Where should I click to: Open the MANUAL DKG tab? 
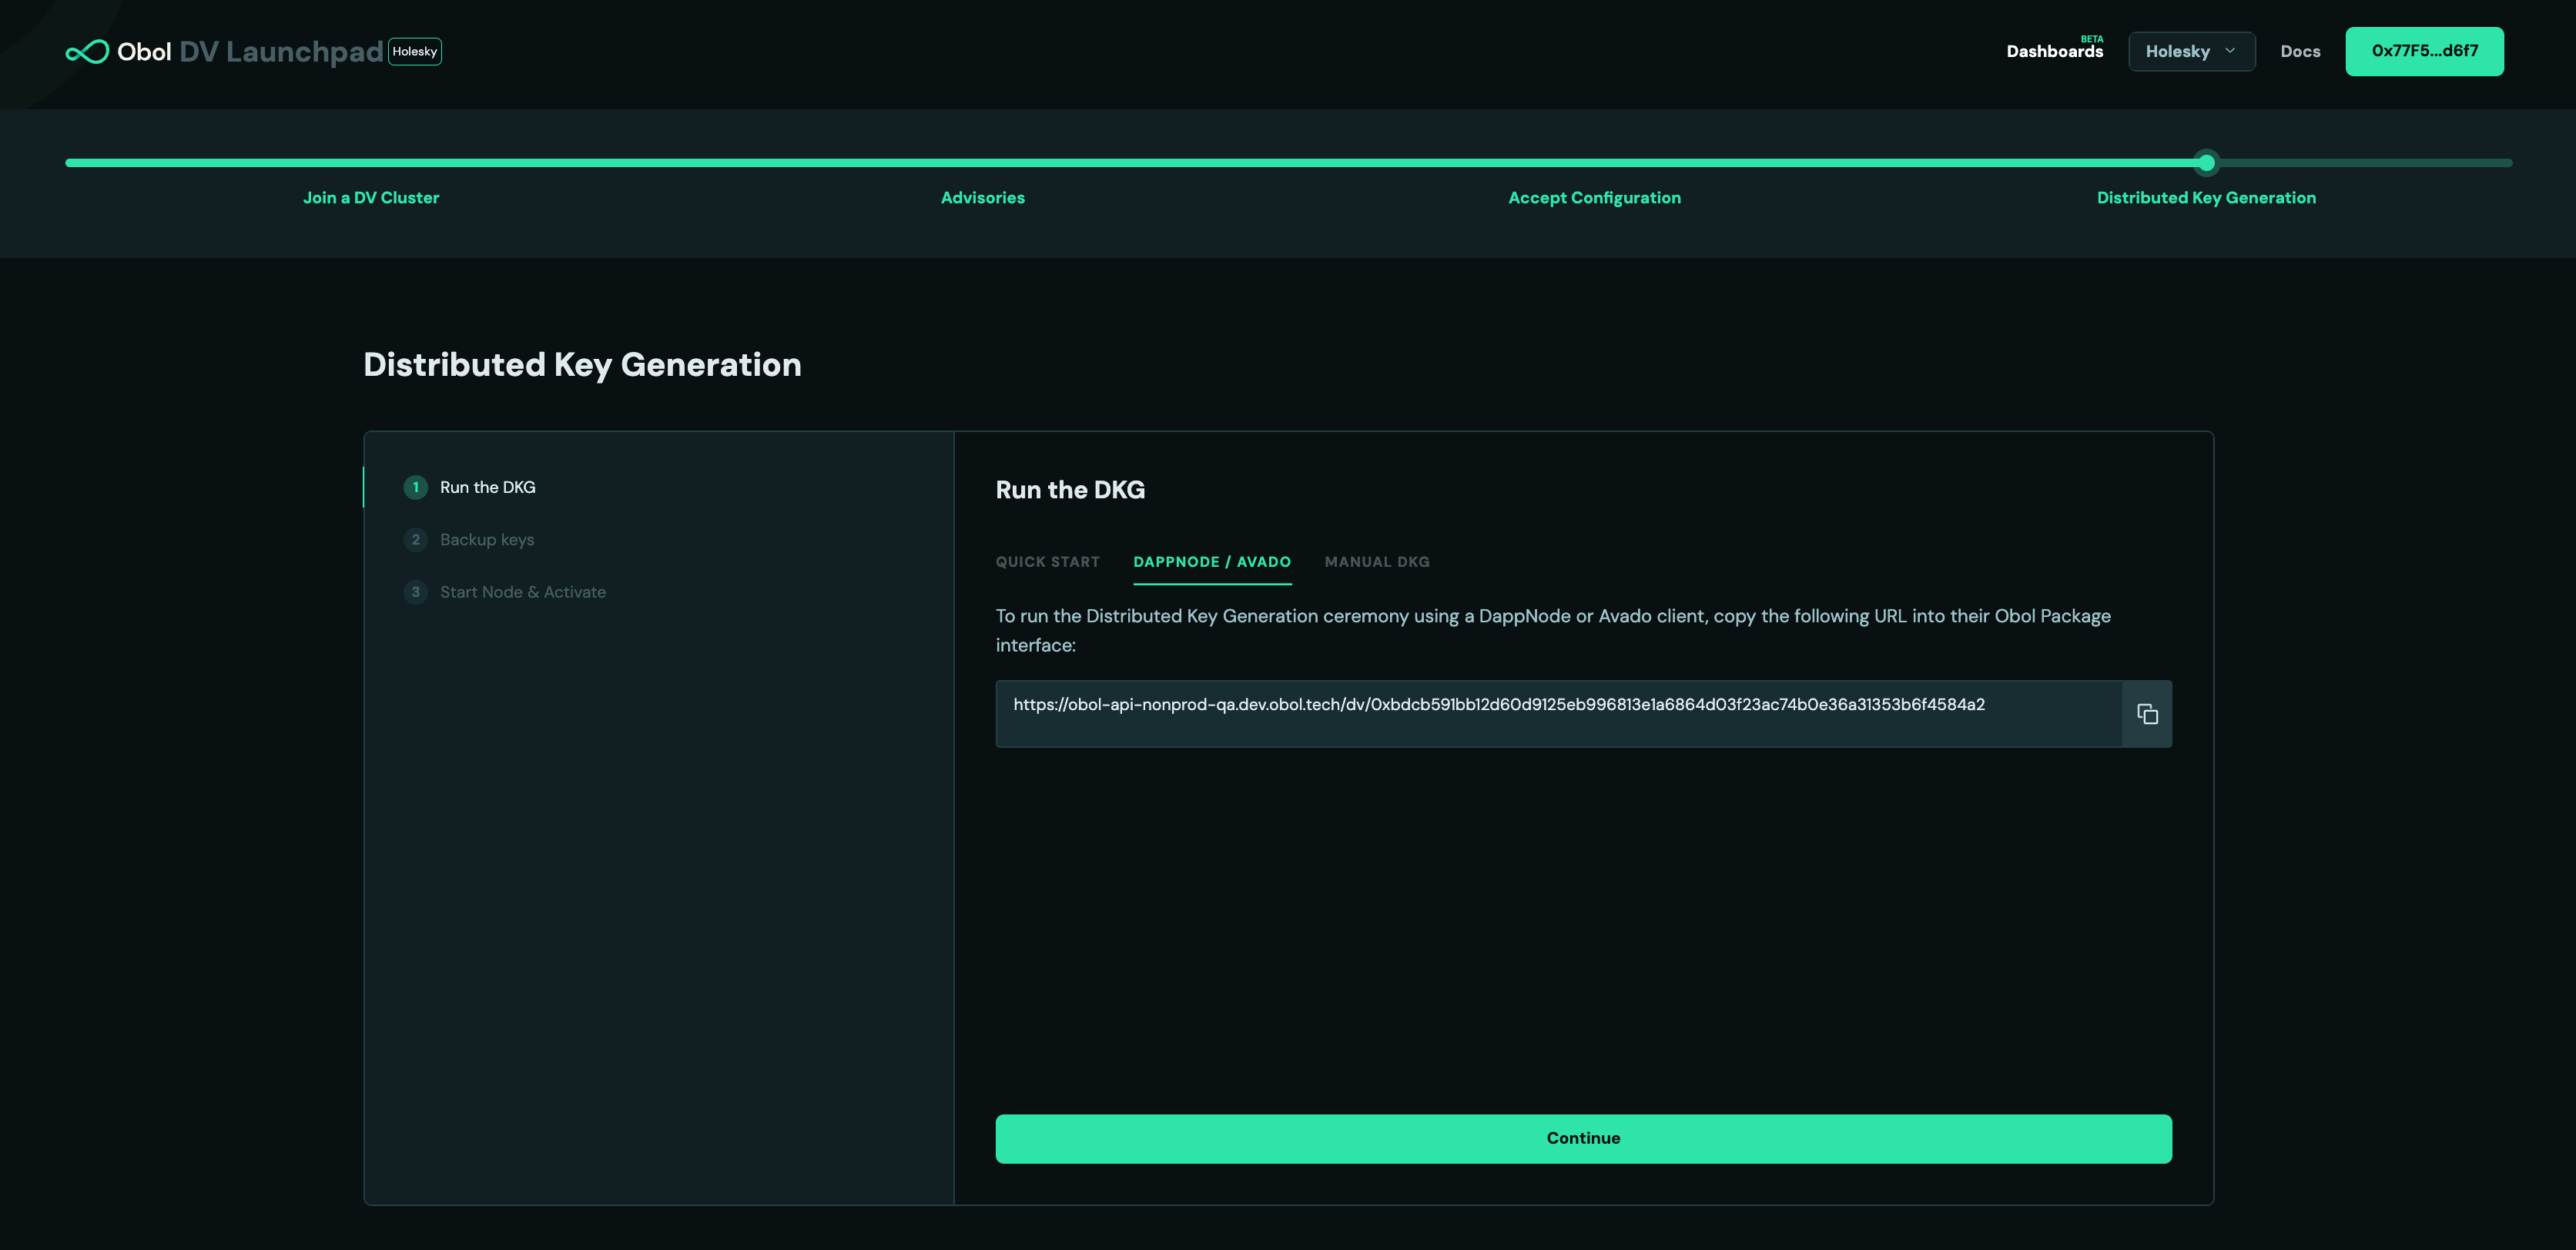[x=1377, y=562]
